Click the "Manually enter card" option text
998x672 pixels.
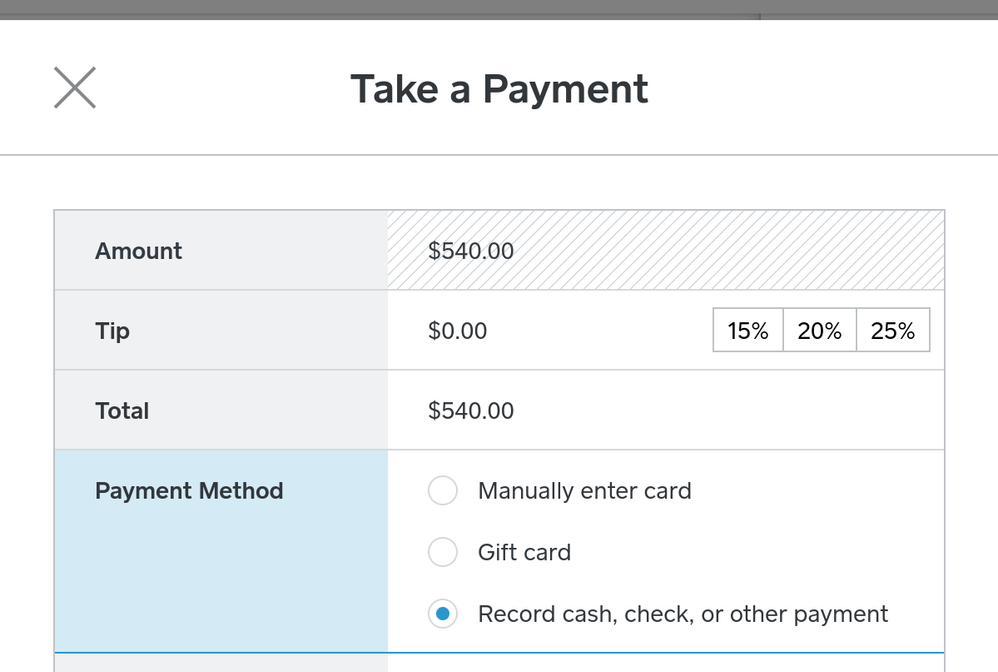[x=585, y=491]
